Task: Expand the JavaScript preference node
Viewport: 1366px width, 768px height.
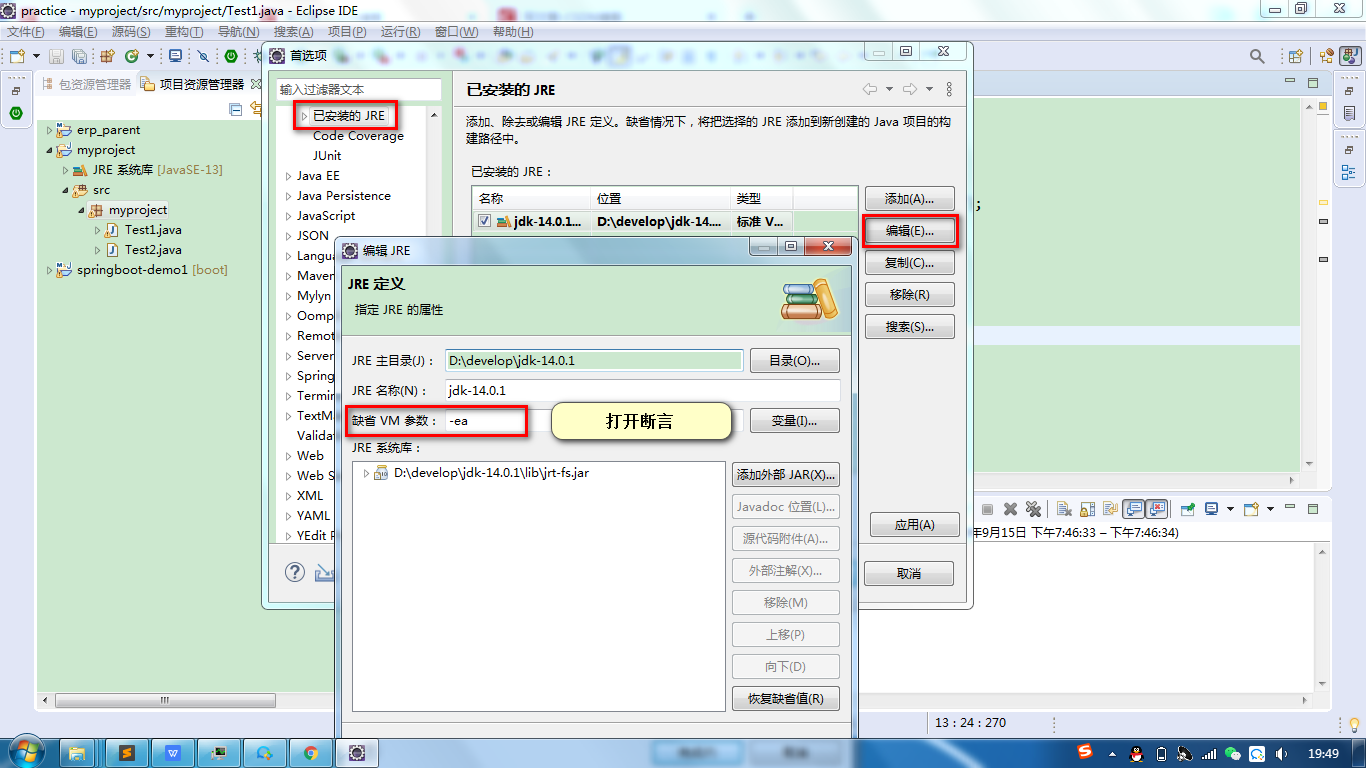Action: pyautogui.click(x=288, y=216)
